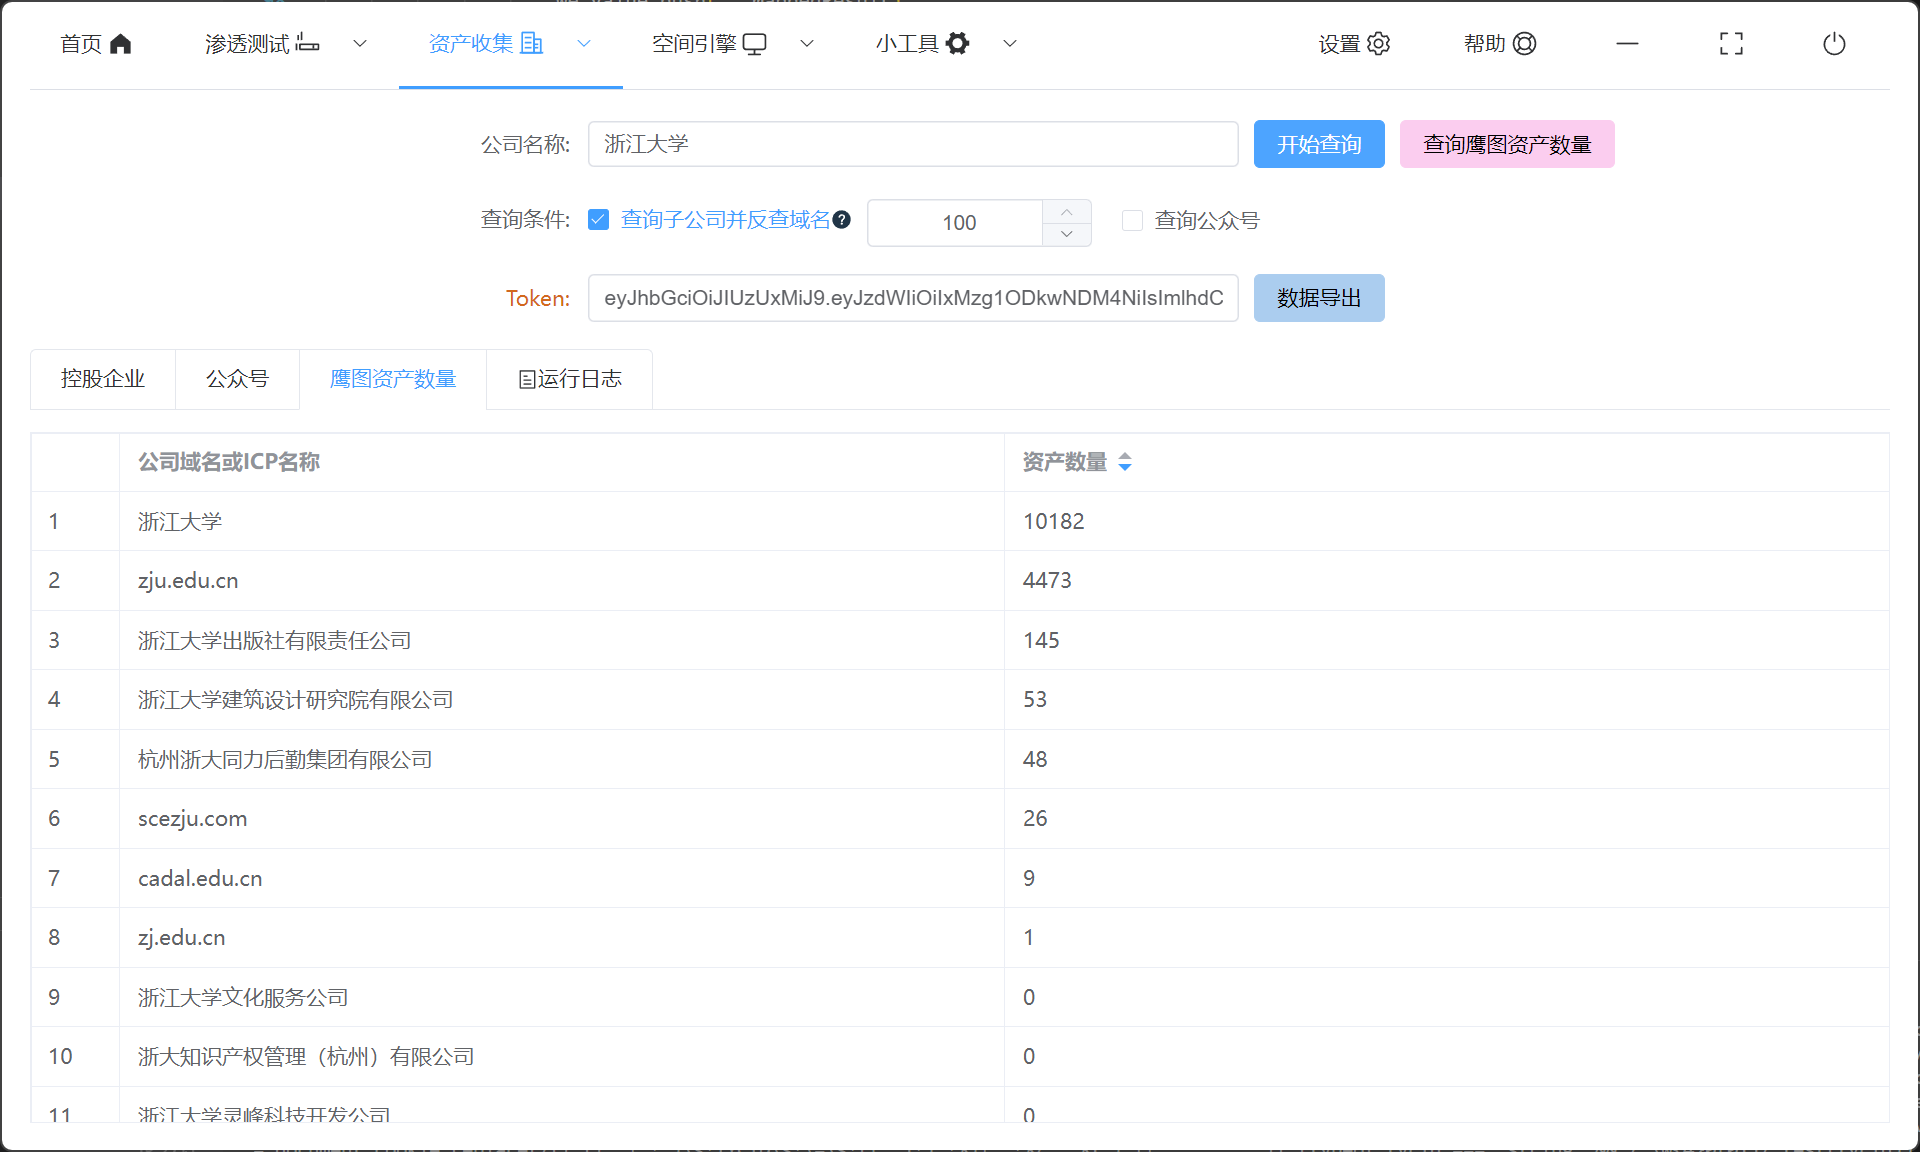Open the 运行日志 tab
Screen dimensions: 1920x1152
coord(570,379)
